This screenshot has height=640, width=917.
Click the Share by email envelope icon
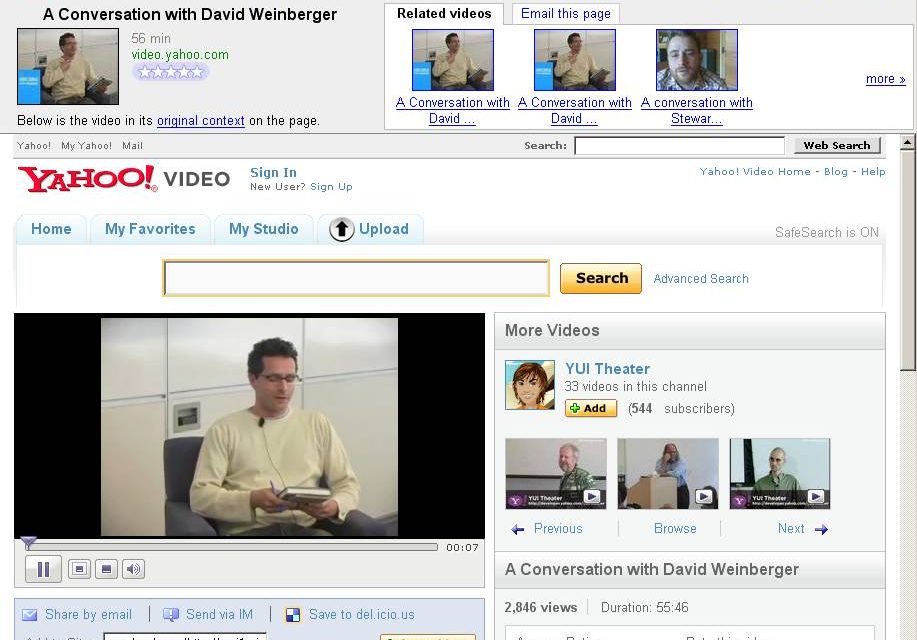(x=29, y=615)
